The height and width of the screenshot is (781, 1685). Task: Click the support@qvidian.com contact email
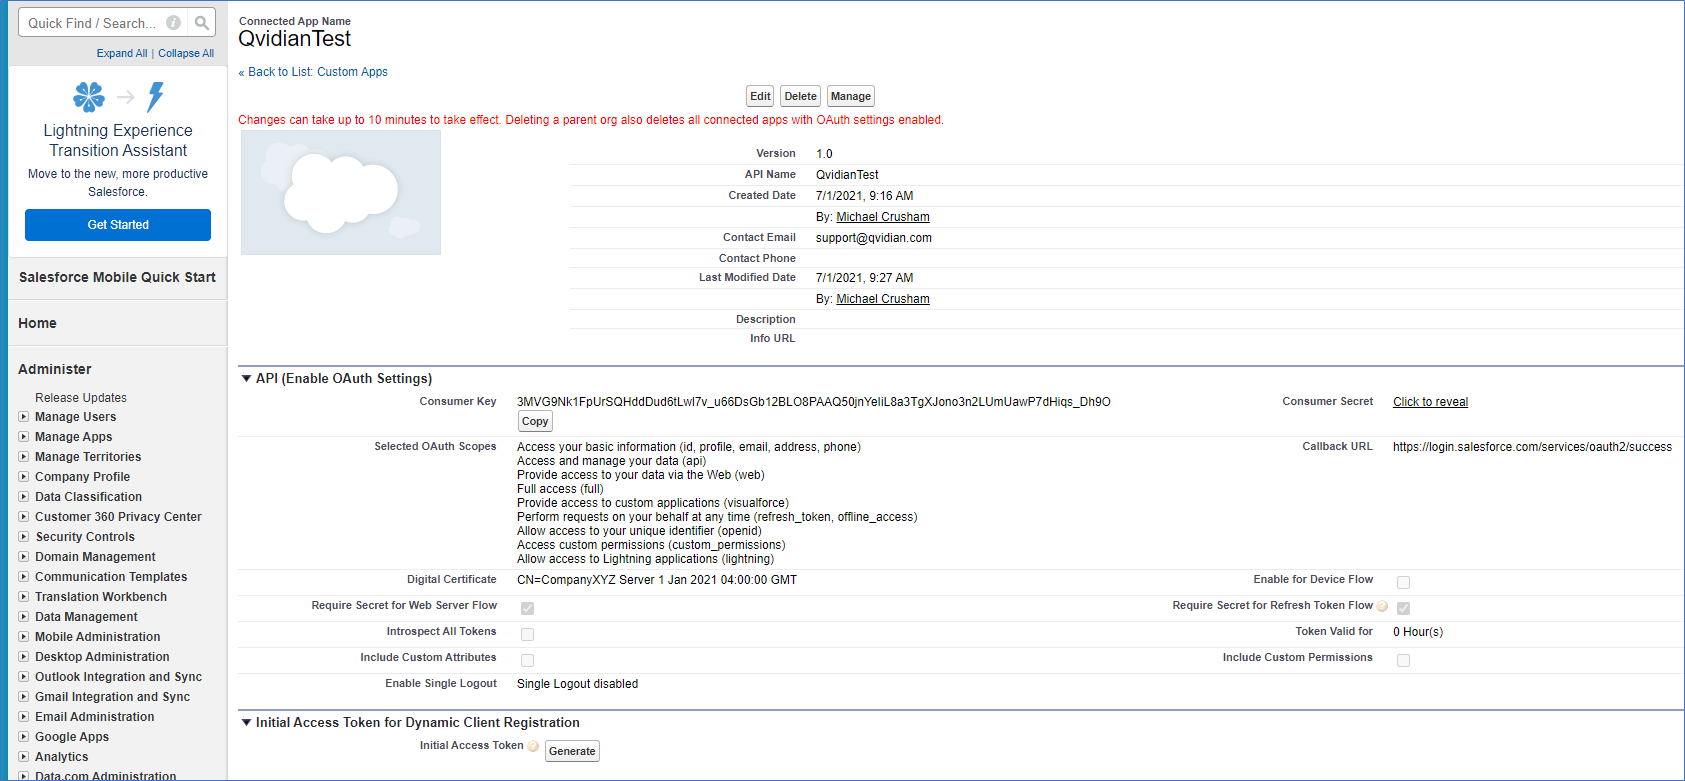pos(874,238)
